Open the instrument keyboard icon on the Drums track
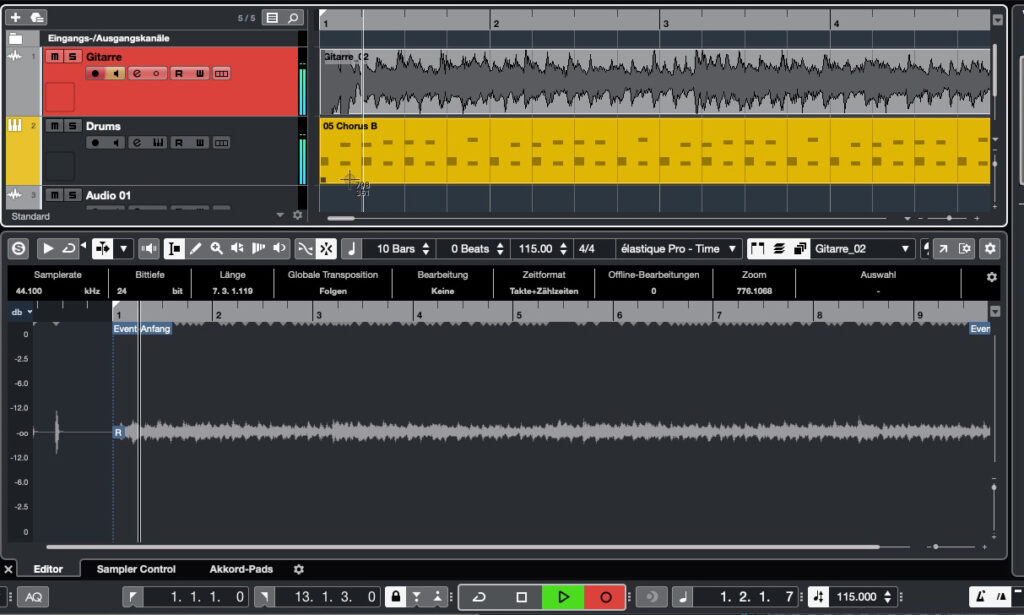1024x615 pixels. click(x=157, y=143)
